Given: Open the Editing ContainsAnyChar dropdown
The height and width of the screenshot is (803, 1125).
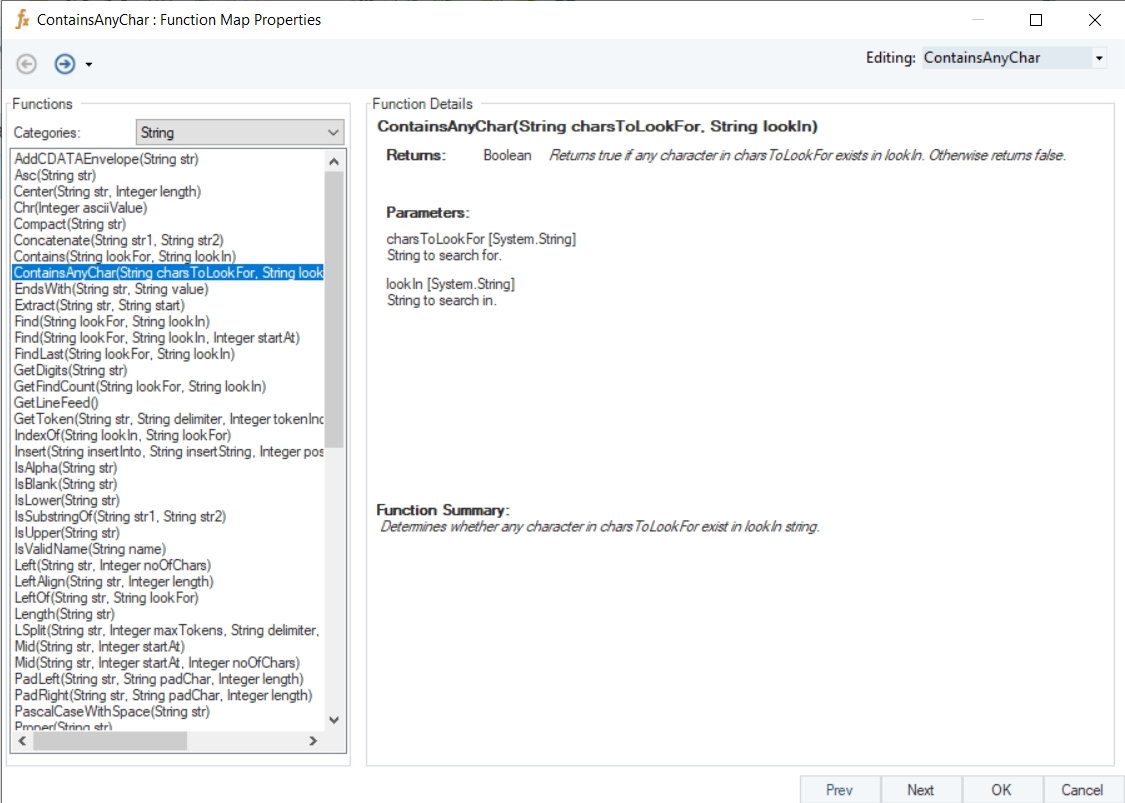Looking at the screenshot, I should coord(1099,58).
